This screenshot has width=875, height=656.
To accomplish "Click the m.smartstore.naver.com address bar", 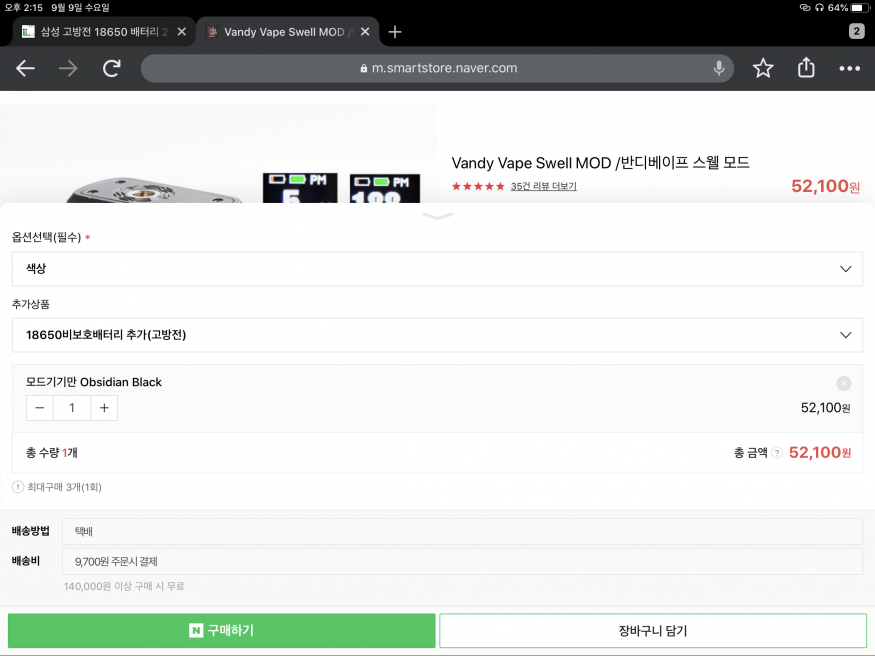I will [x=438, y=68].
